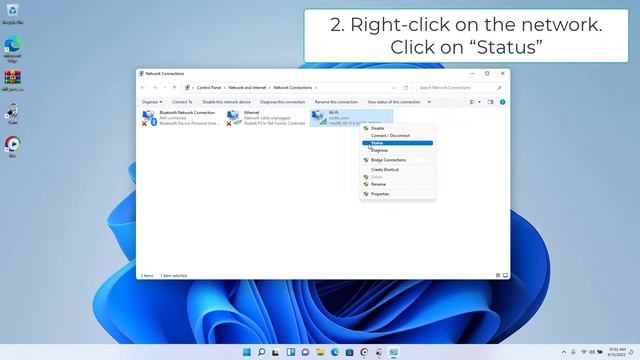The width and height of the screenshot is (640, 360).
Task: Click the Up one level arrow
Action: click(x=174, y=88)
